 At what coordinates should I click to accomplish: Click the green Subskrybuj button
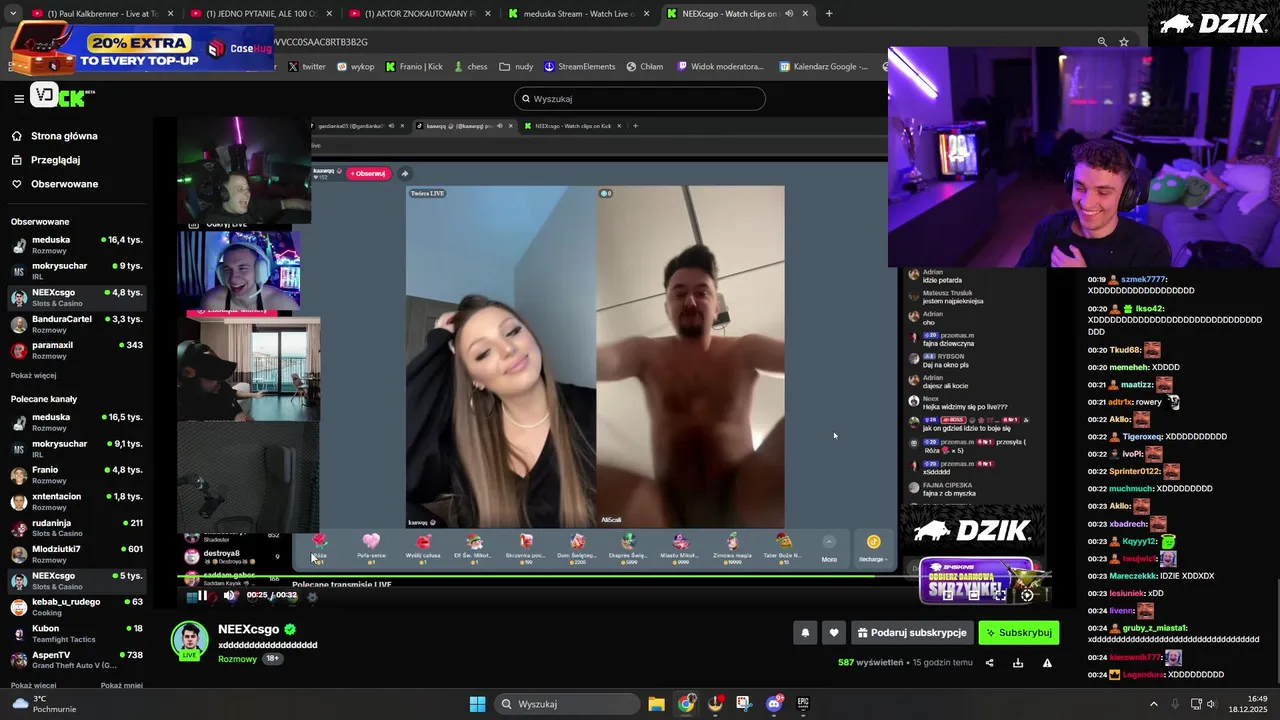click(x=1018, y=633)
